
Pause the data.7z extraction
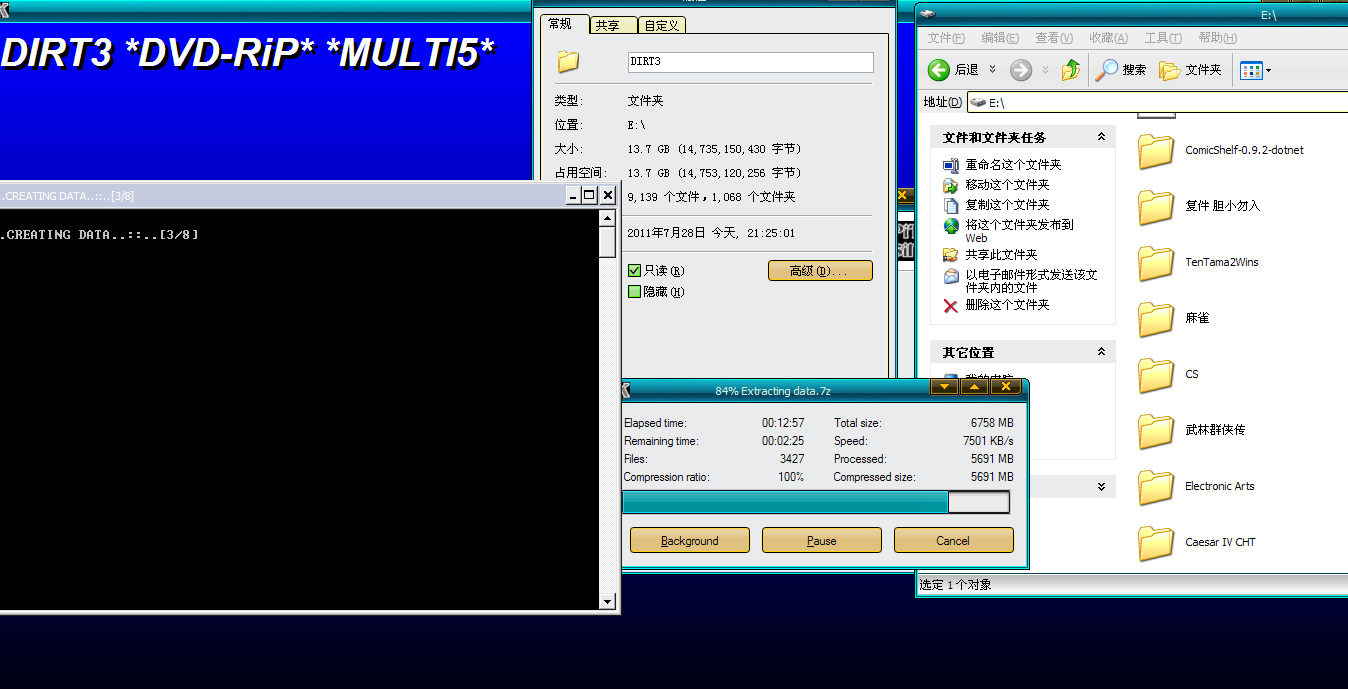(x=822, y=541)
